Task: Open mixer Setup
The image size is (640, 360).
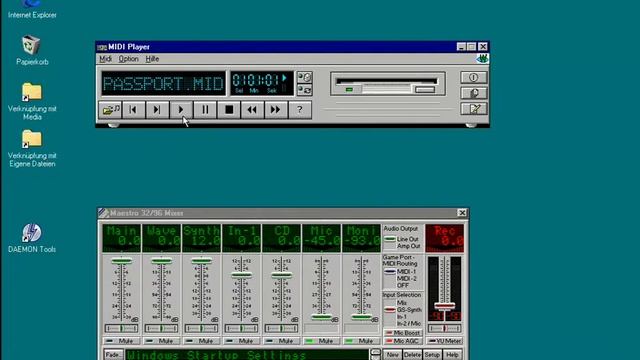Action: pos(432,355)
